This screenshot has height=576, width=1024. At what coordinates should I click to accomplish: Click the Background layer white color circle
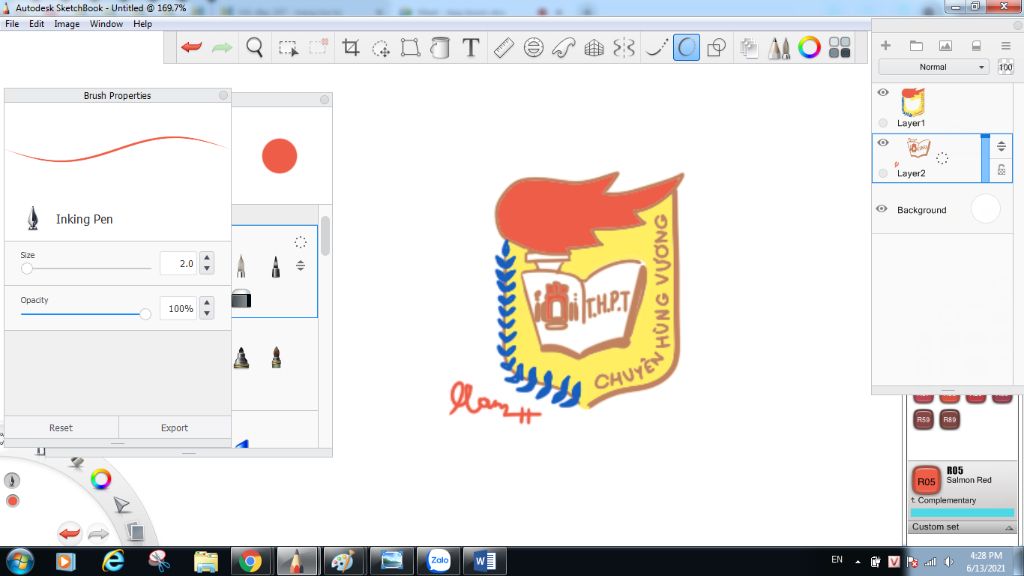click(985, 209)
